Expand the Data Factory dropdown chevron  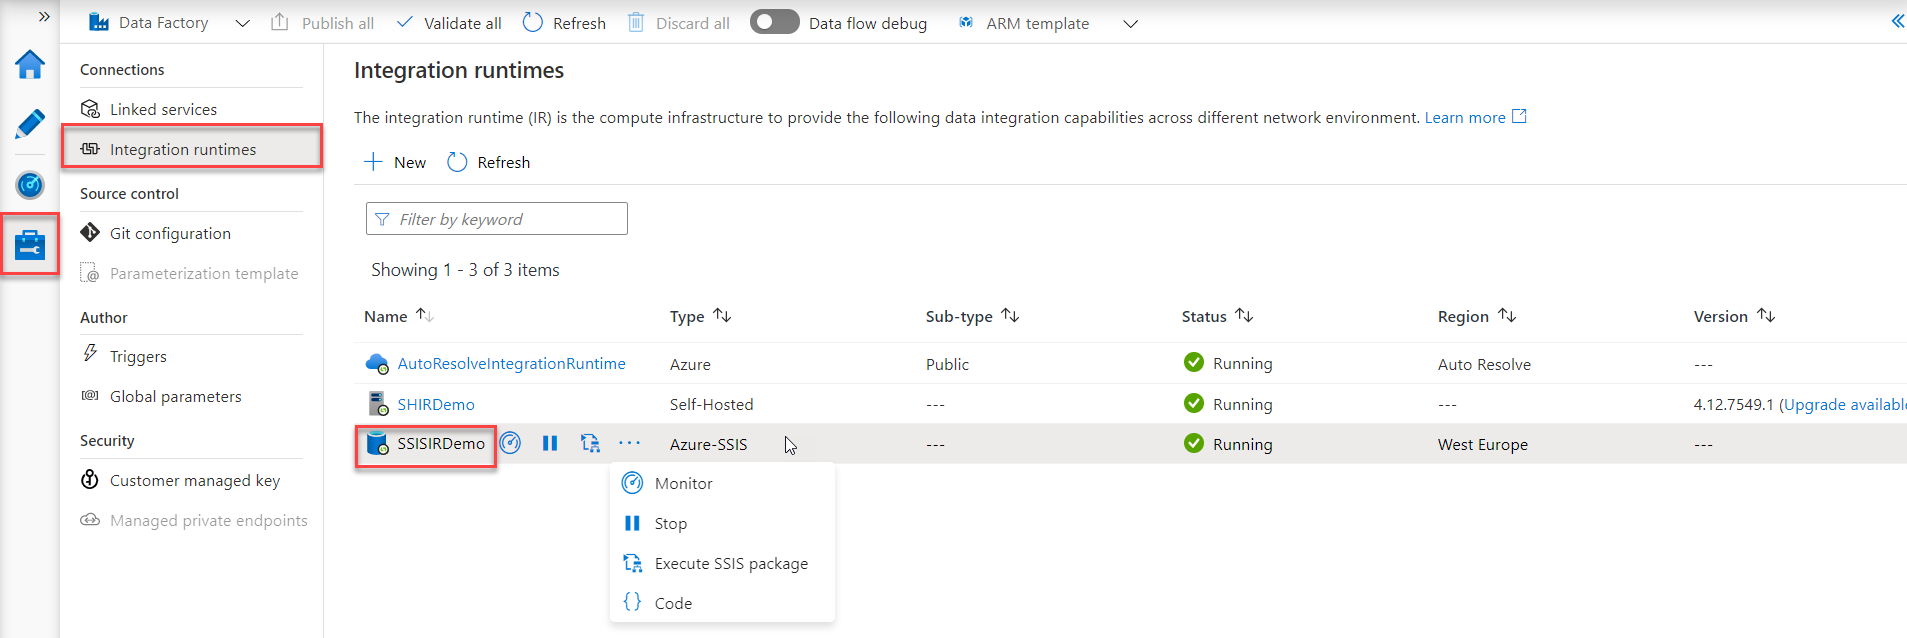pyautogui.click(x=242, y=23)
